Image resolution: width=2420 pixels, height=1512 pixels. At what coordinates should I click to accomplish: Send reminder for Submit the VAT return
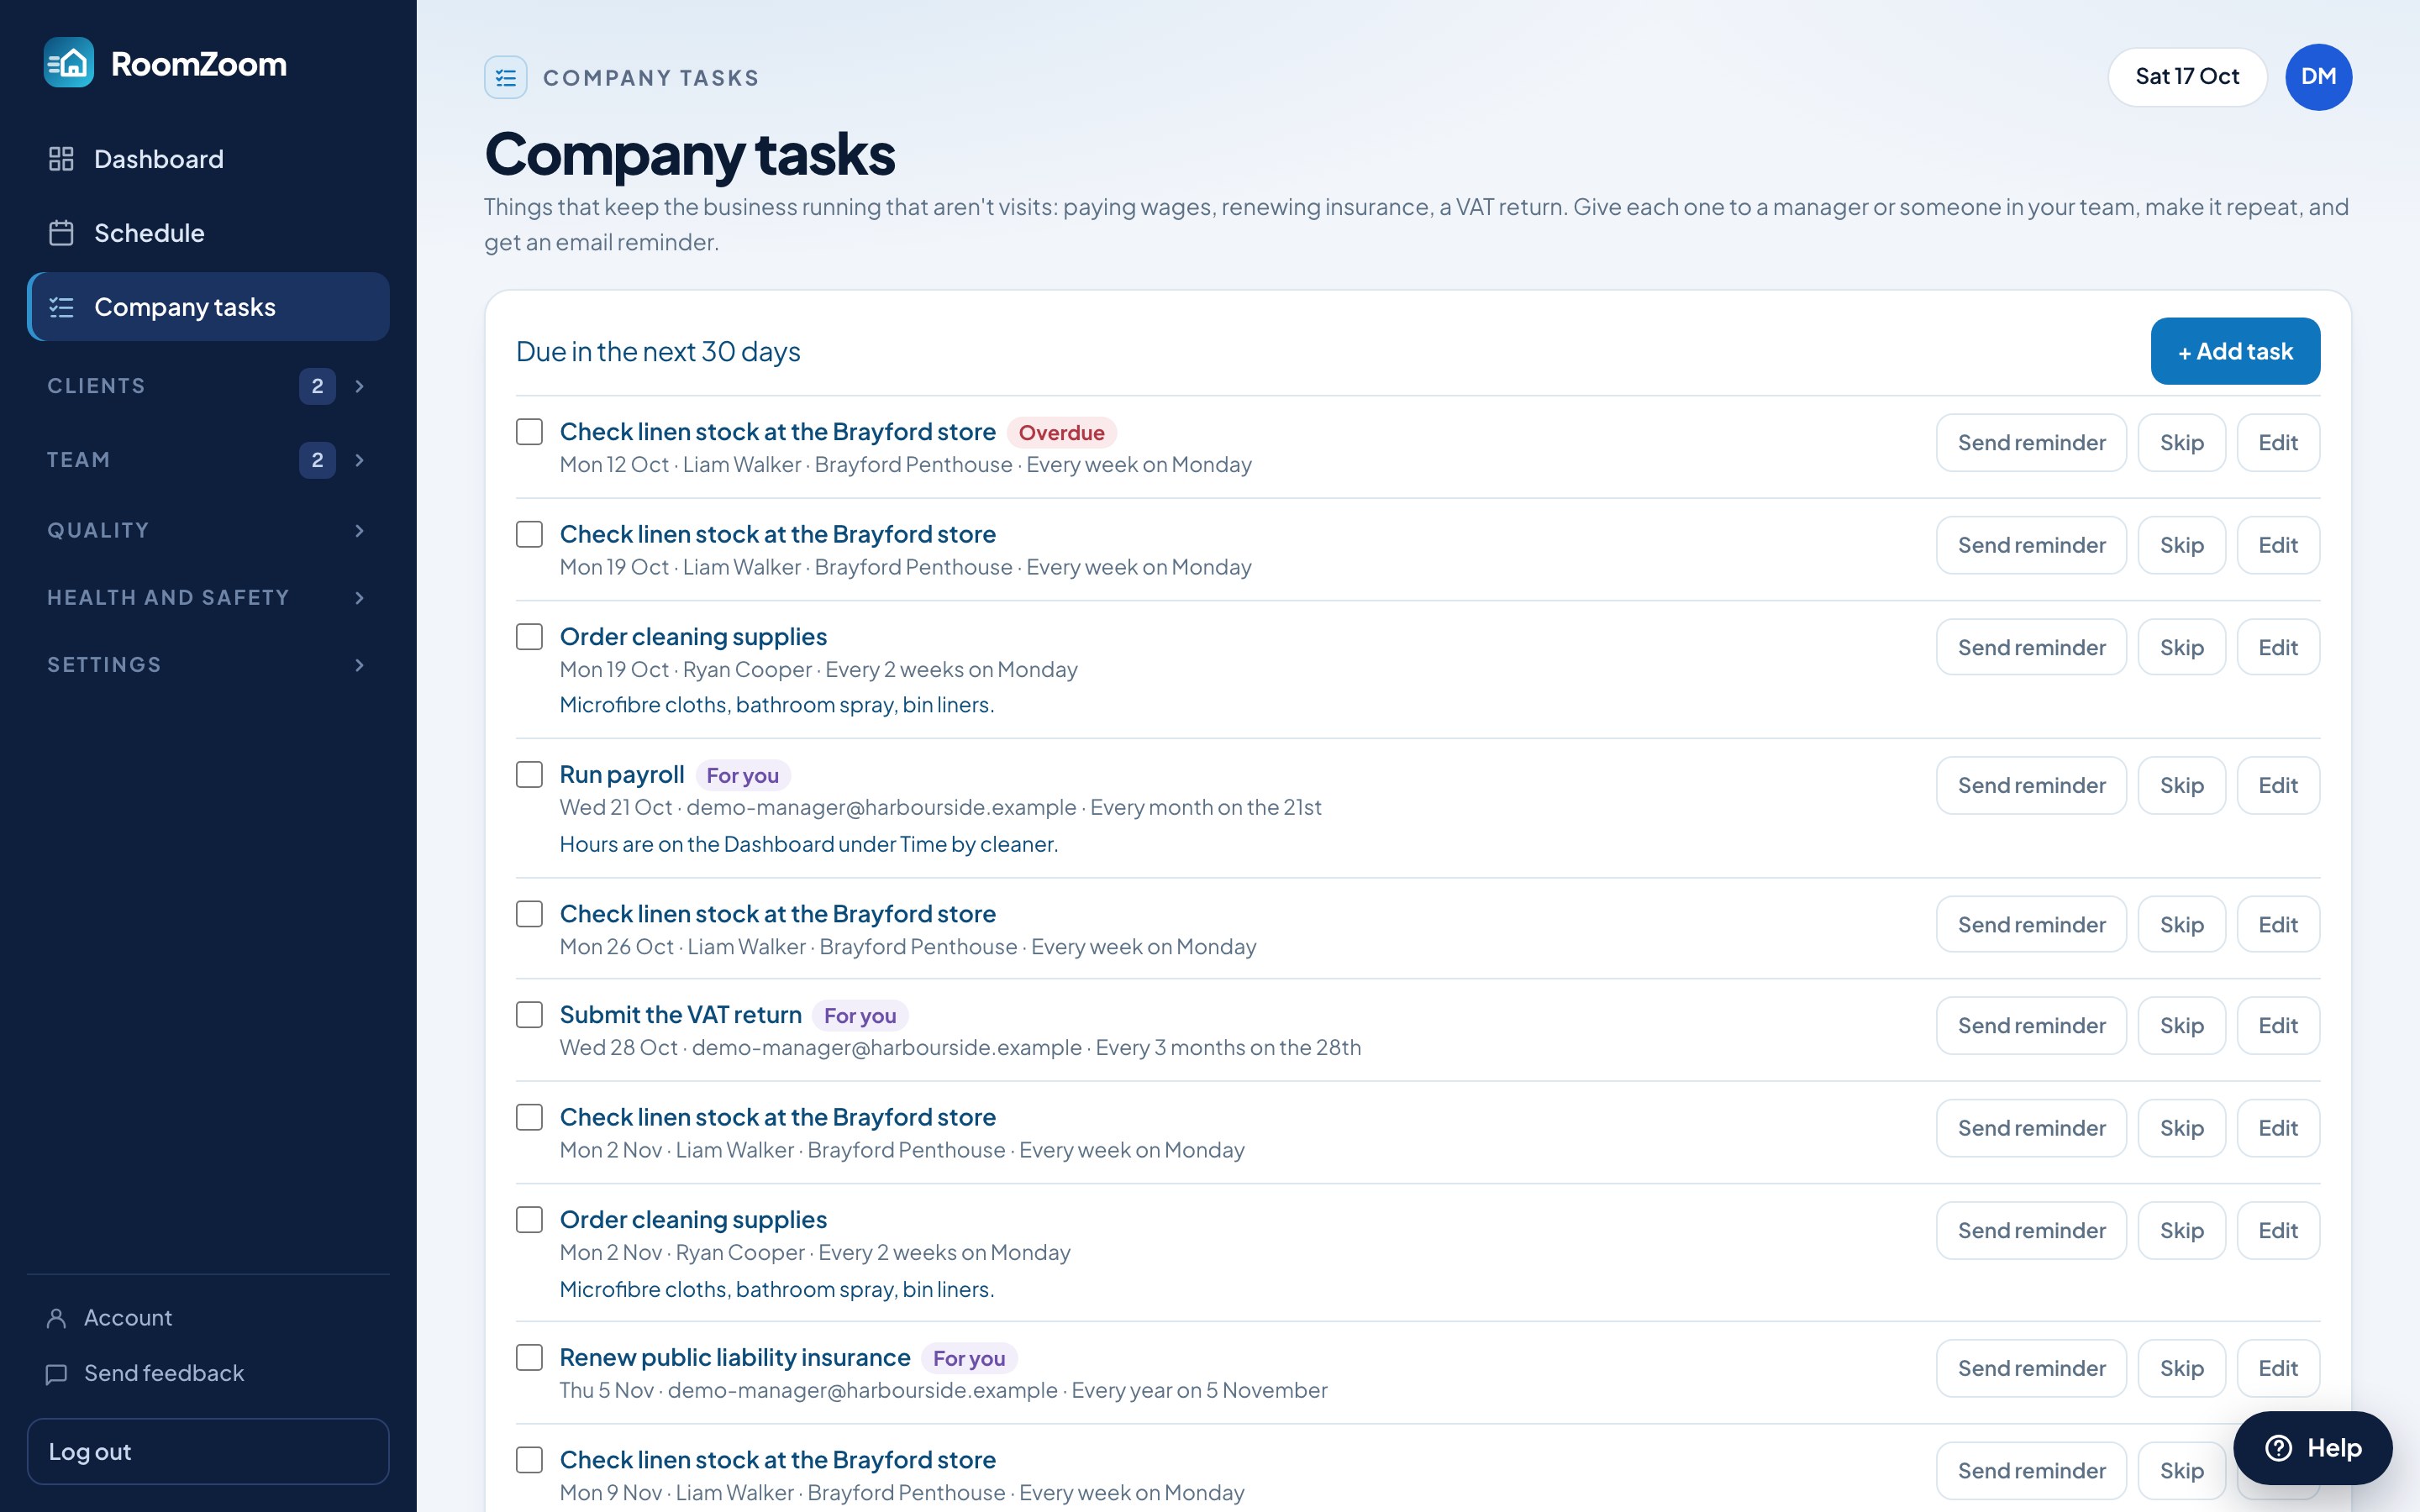(x=2031, y=1026)
